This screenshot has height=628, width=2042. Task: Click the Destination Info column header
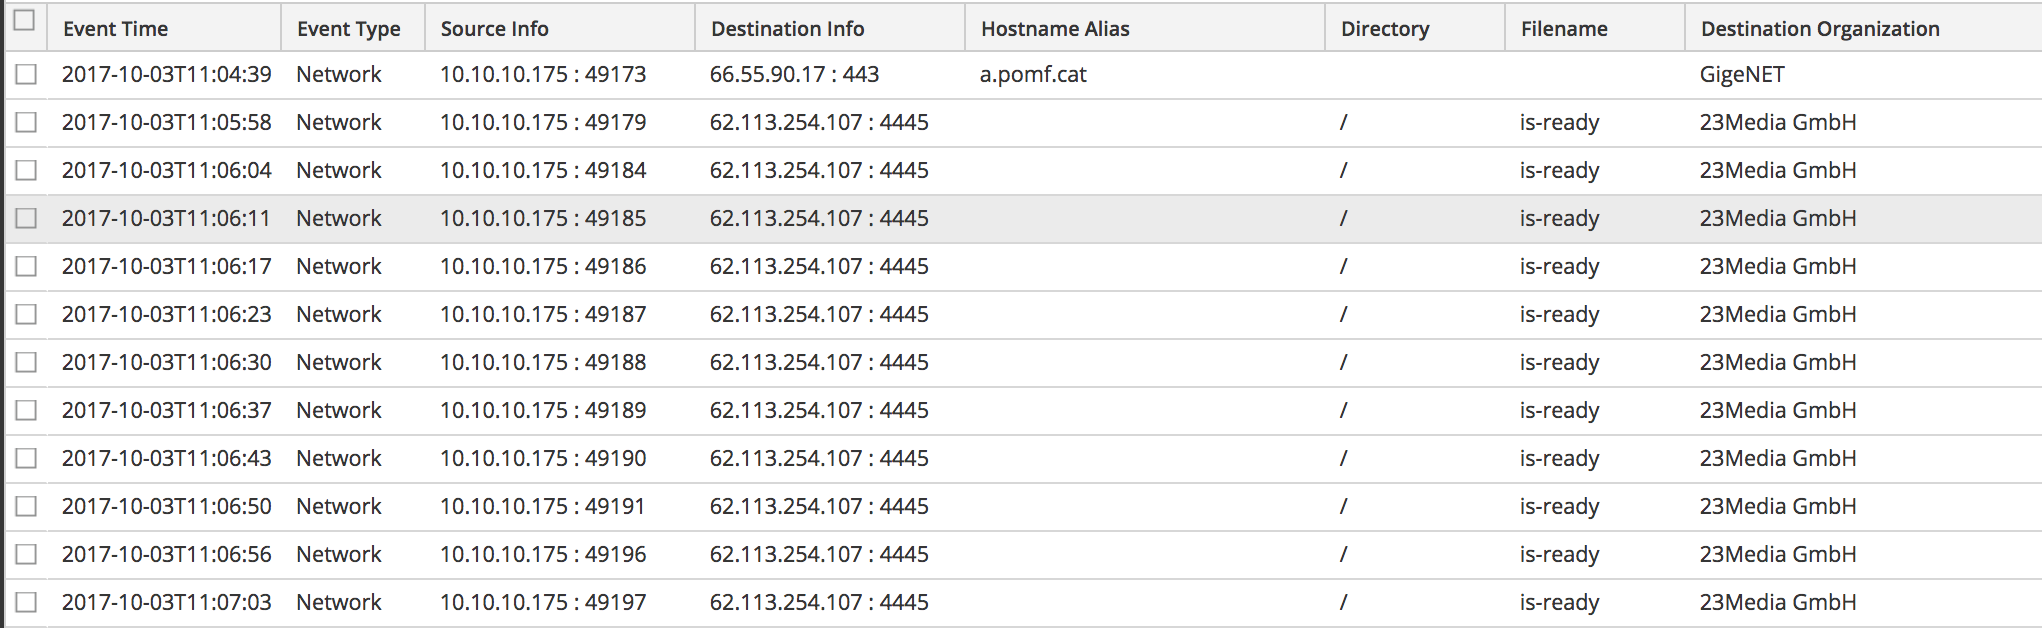787,29
